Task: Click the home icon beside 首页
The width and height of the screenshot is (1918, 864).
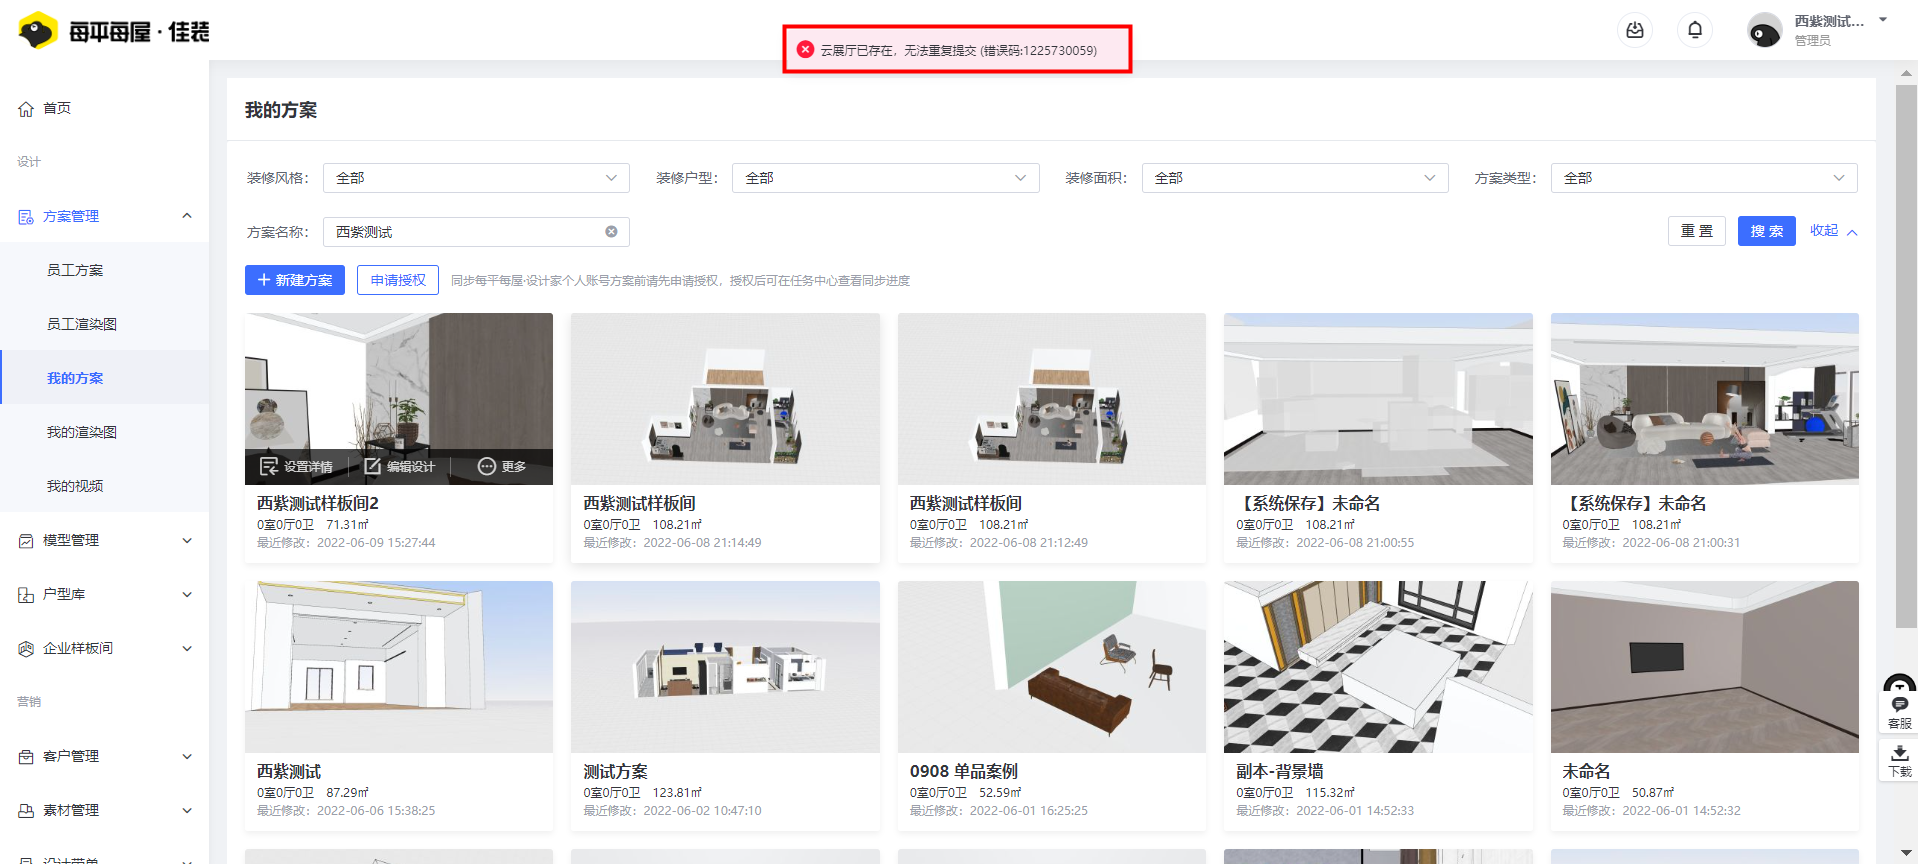Action: (x=26, y=109)
